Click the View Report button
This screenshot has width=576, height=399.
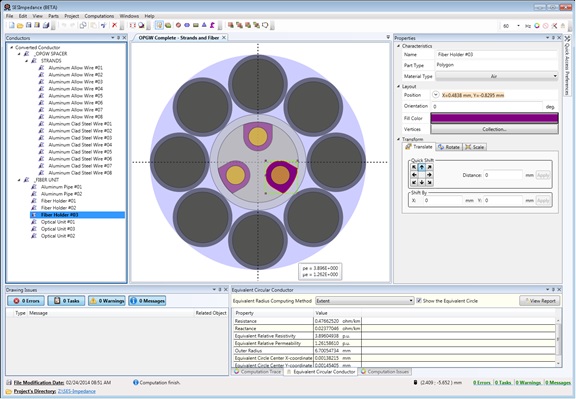pyautogui.click(x=539, y=301)
